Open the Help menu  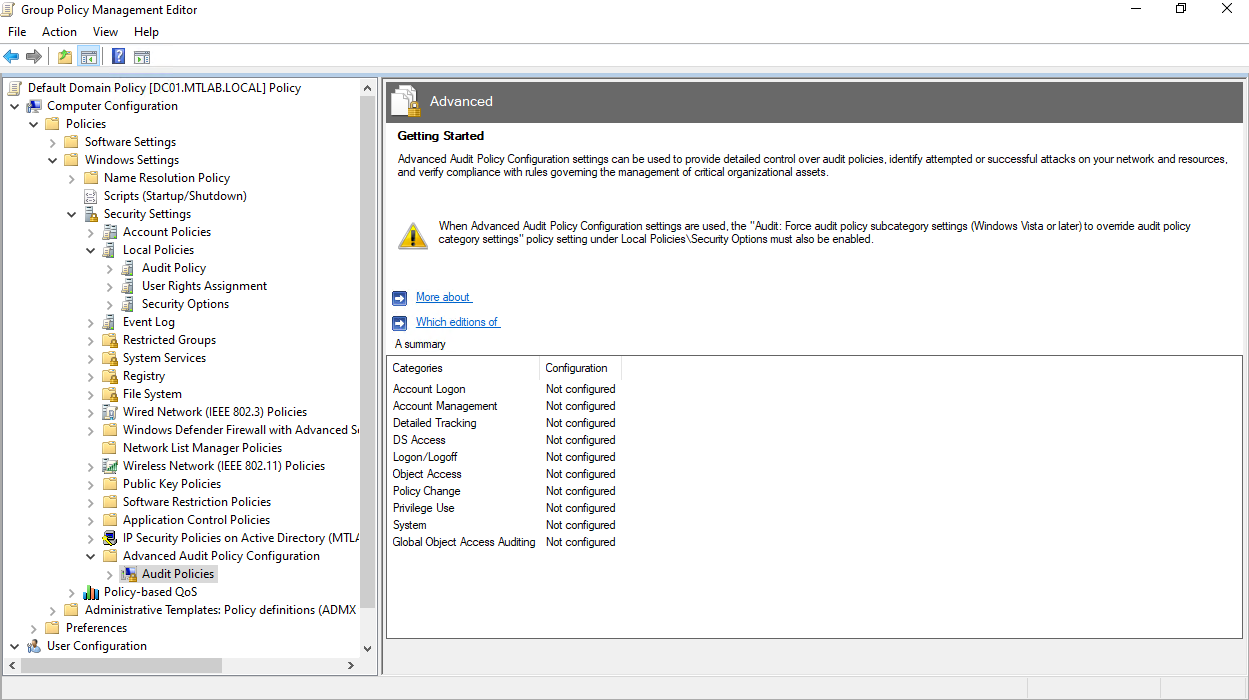[x=146, y=32]
